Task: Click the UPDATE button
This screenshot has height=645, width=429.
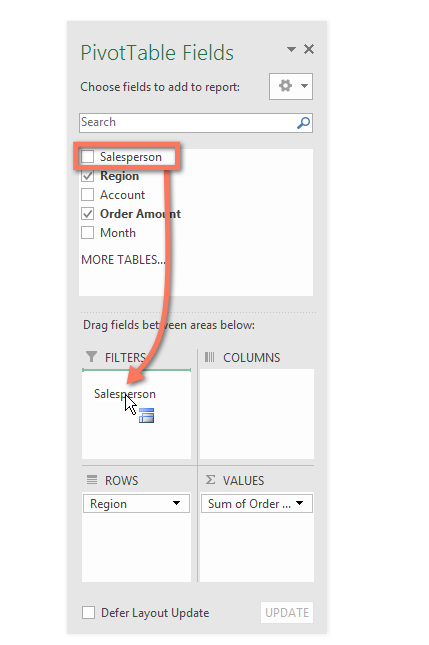Action: 287,613
